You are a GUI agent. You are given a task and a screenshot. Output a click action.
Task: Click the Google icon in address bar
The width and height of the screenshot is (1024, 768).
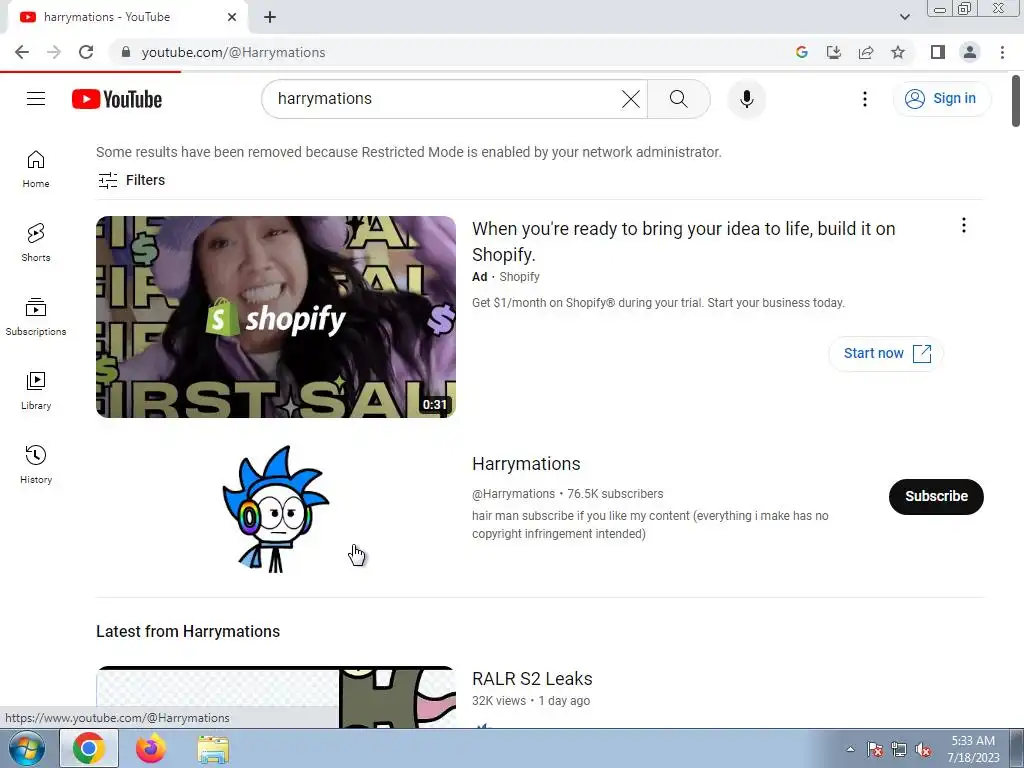(802, 52)
